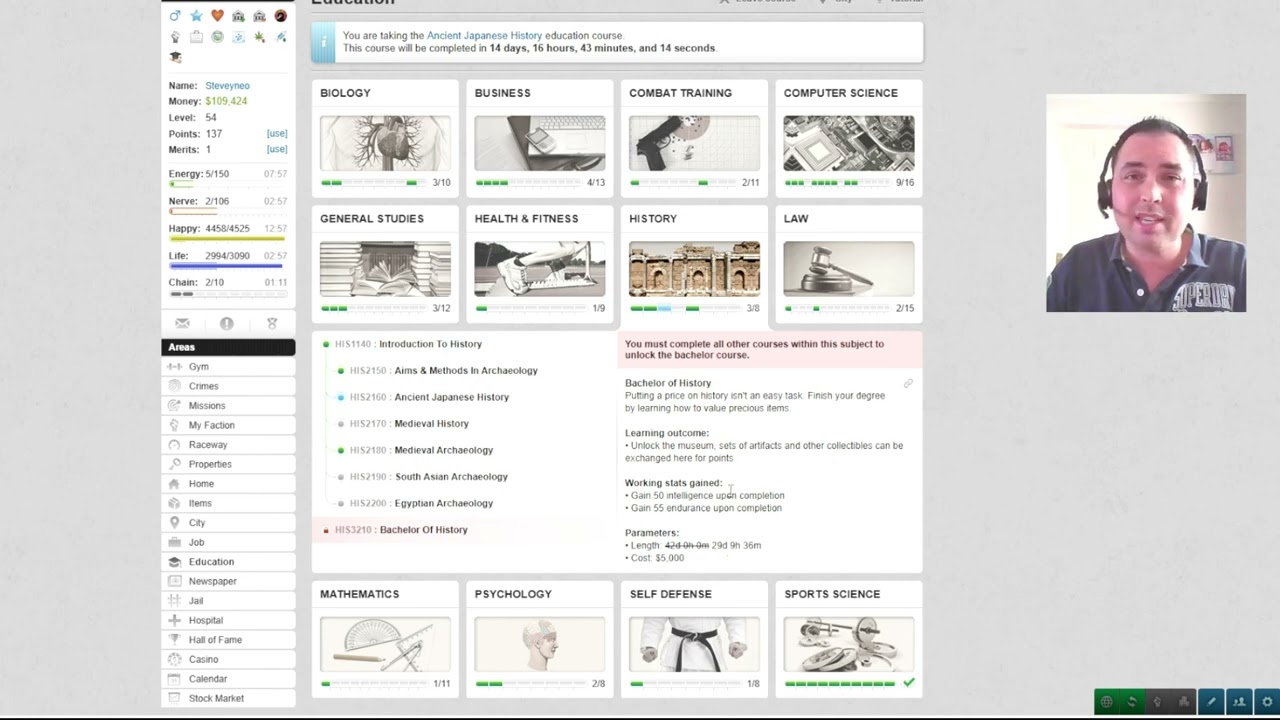Open Crimes from the sidebar

(228, 386)
